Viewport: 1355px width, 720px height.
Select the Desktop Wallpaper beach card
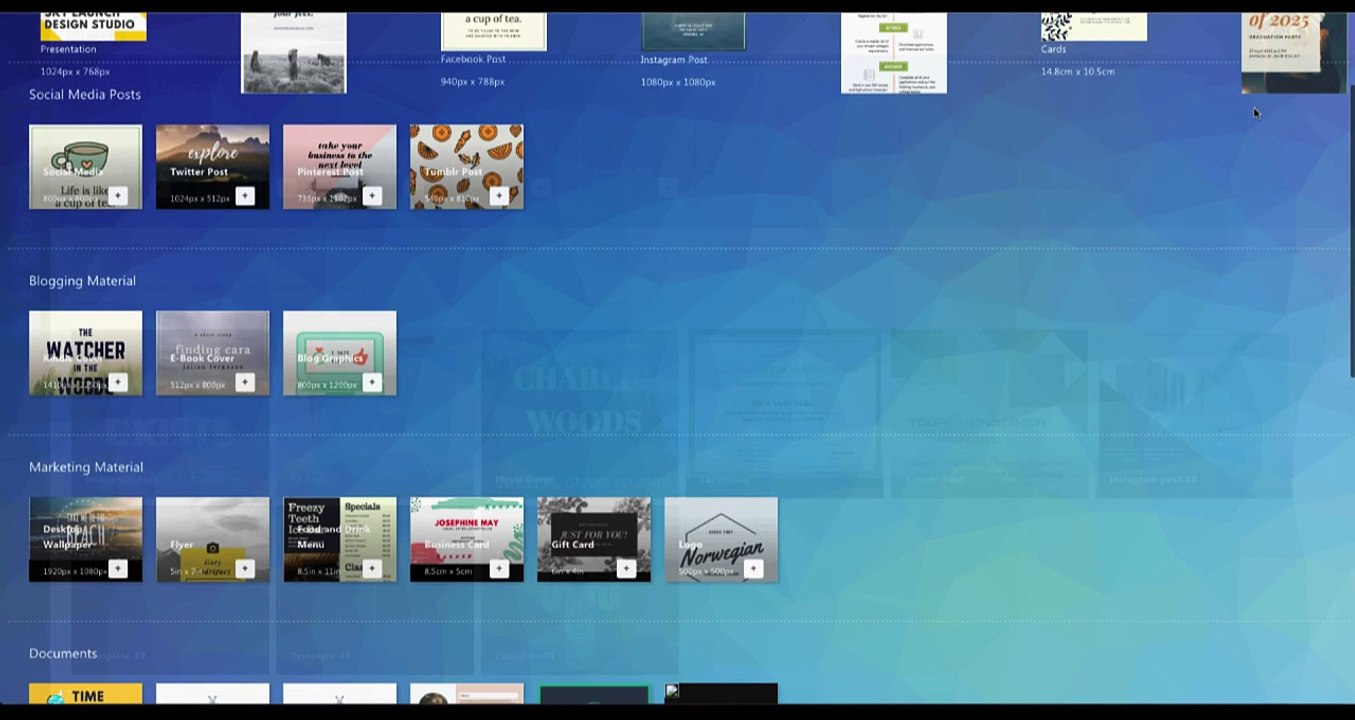pos(85,539)
